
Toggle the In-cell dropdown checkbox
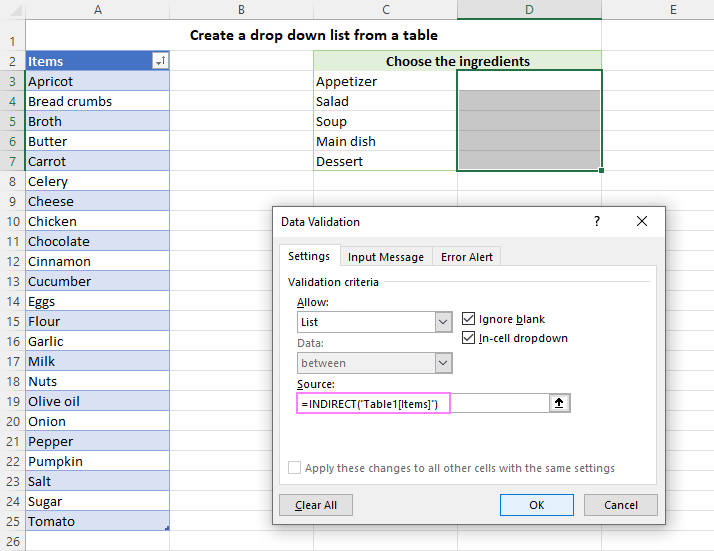pos(470,338)
